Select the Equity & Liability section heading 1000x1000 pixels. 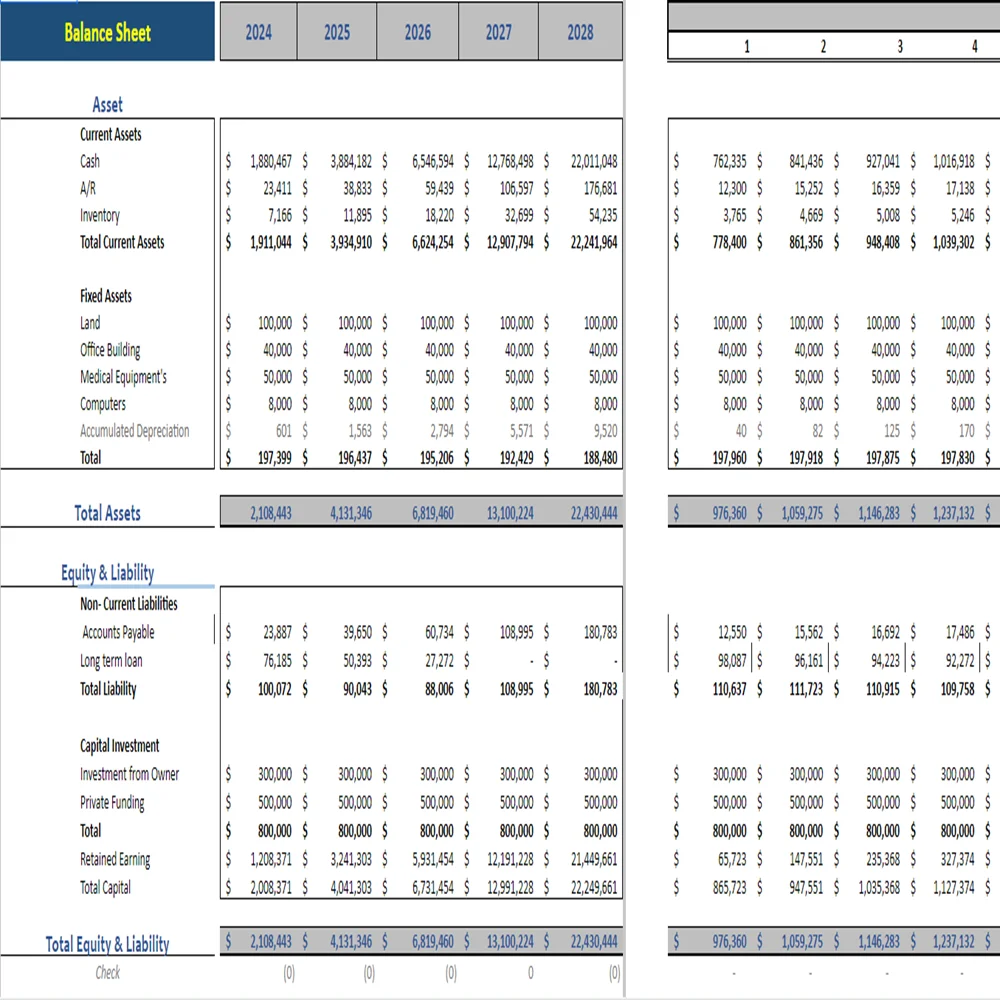pos(107,572)
